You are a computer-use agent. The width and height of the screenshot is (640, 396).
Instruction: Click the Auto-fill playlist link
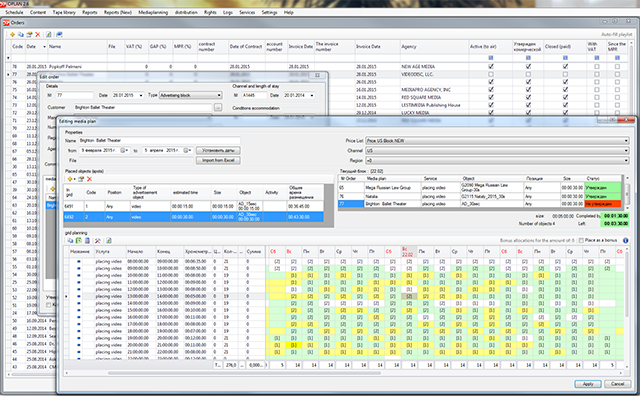616,35
